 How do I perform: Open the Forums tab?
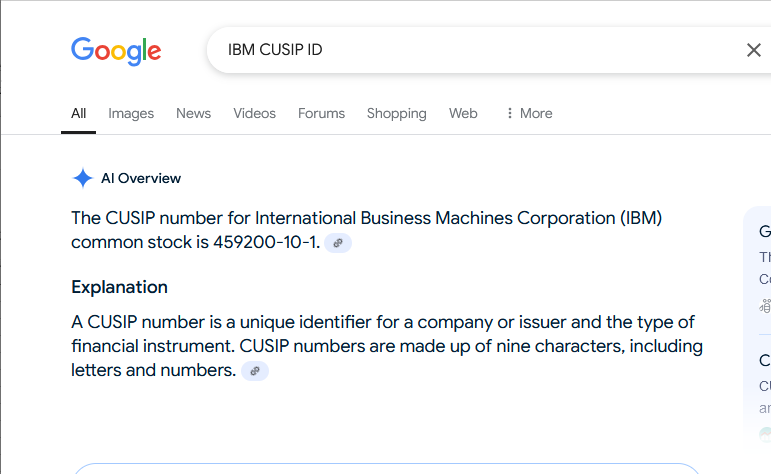pyautogui.click(x=321, y=114)
